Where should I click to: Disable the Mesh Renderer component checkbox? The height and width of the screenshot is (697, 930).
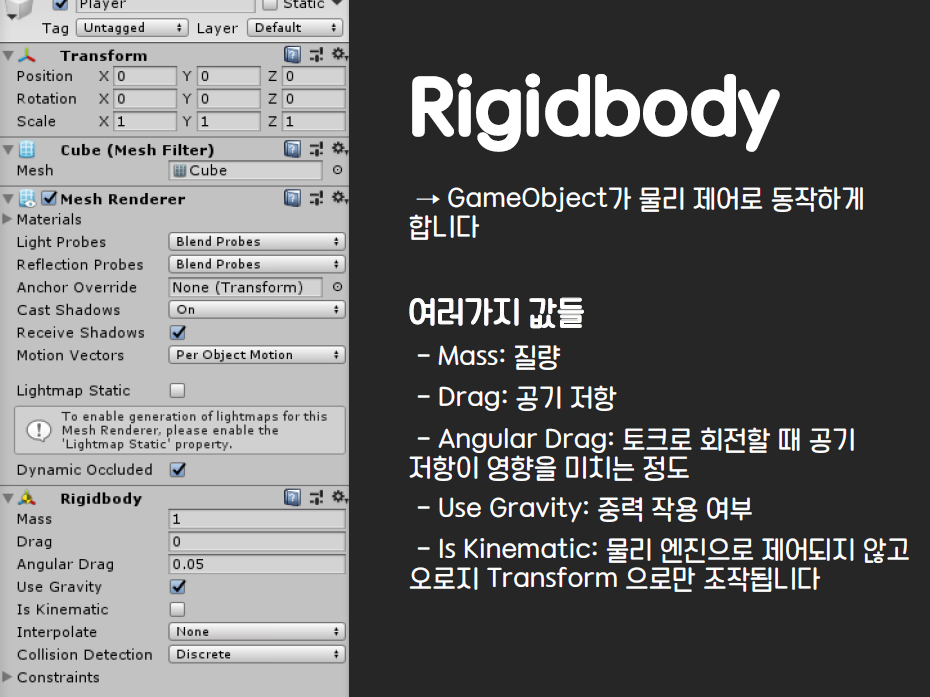[49, 198]
